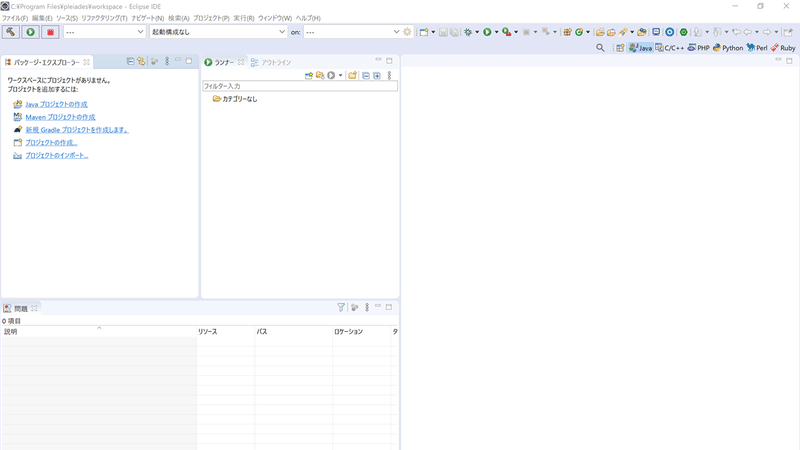Open the 起動構成なし launch configuration dropdown
The height and width of the screenshot is (450, 800).
coord(218,32)
